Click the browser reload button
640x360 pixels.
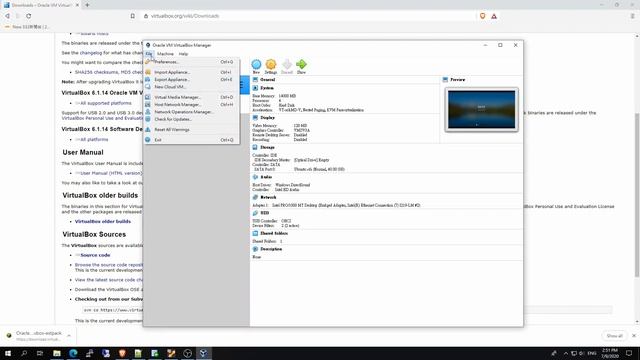pos(29,16)
